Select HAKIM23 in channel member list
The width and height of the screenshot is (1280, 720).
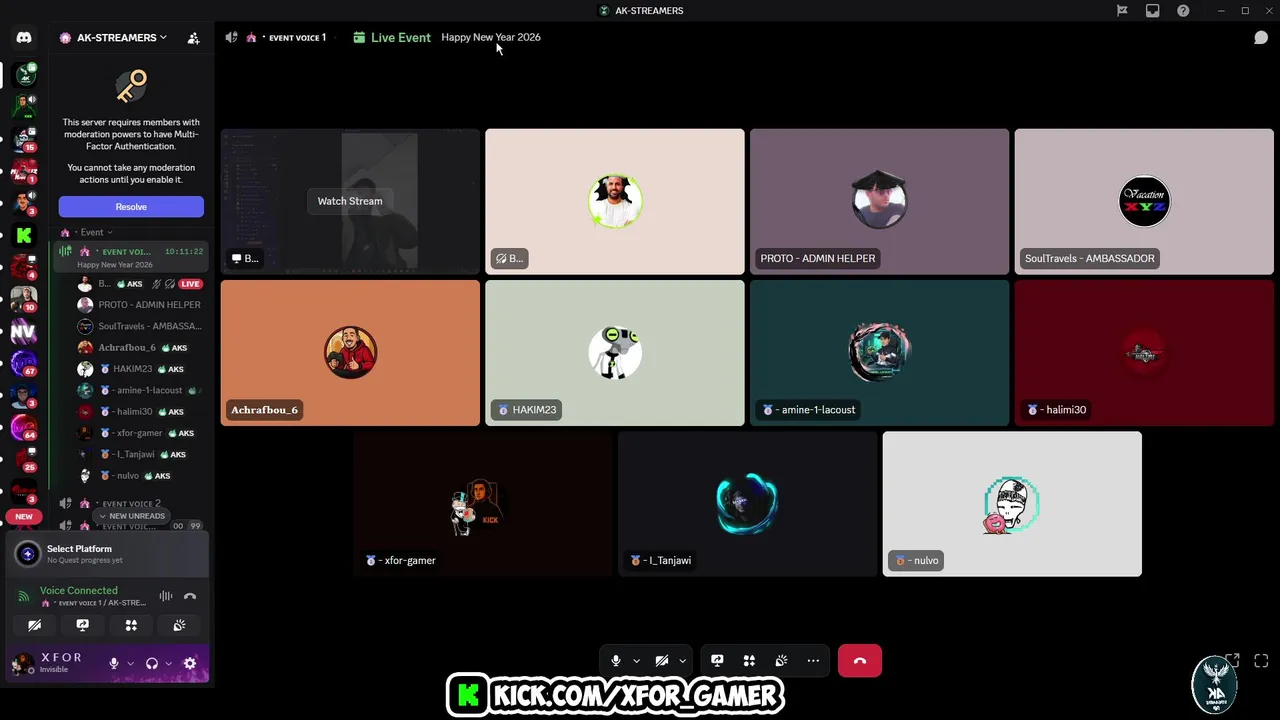click(140, 369)
